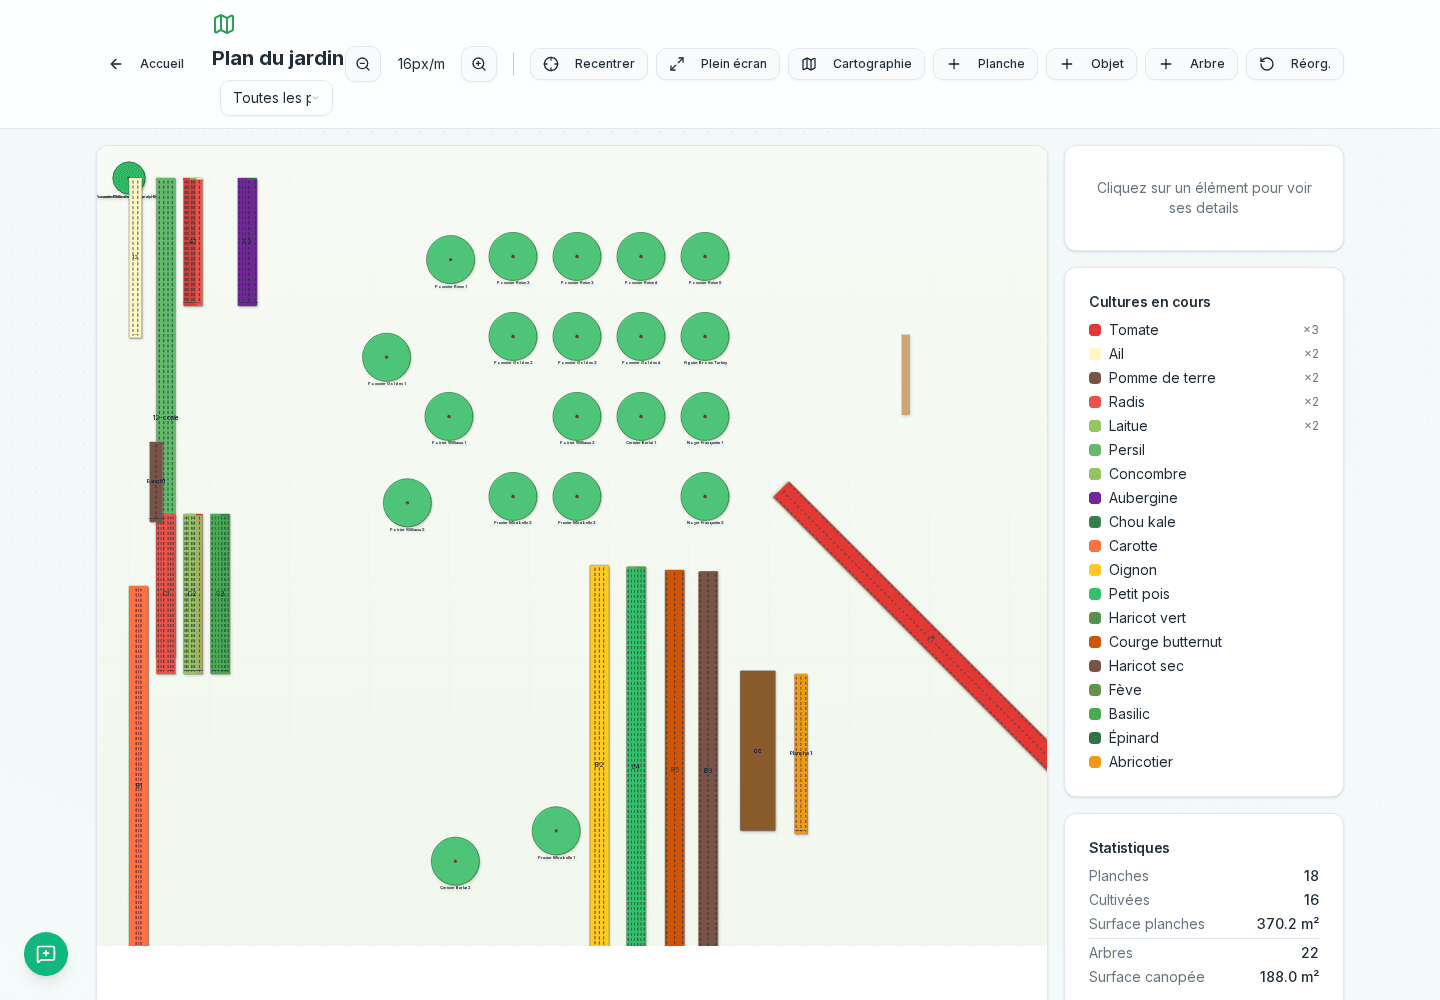Open the Toutes les planches dropdown
The image size is (1440, 1000).
(x=276, y=98)
